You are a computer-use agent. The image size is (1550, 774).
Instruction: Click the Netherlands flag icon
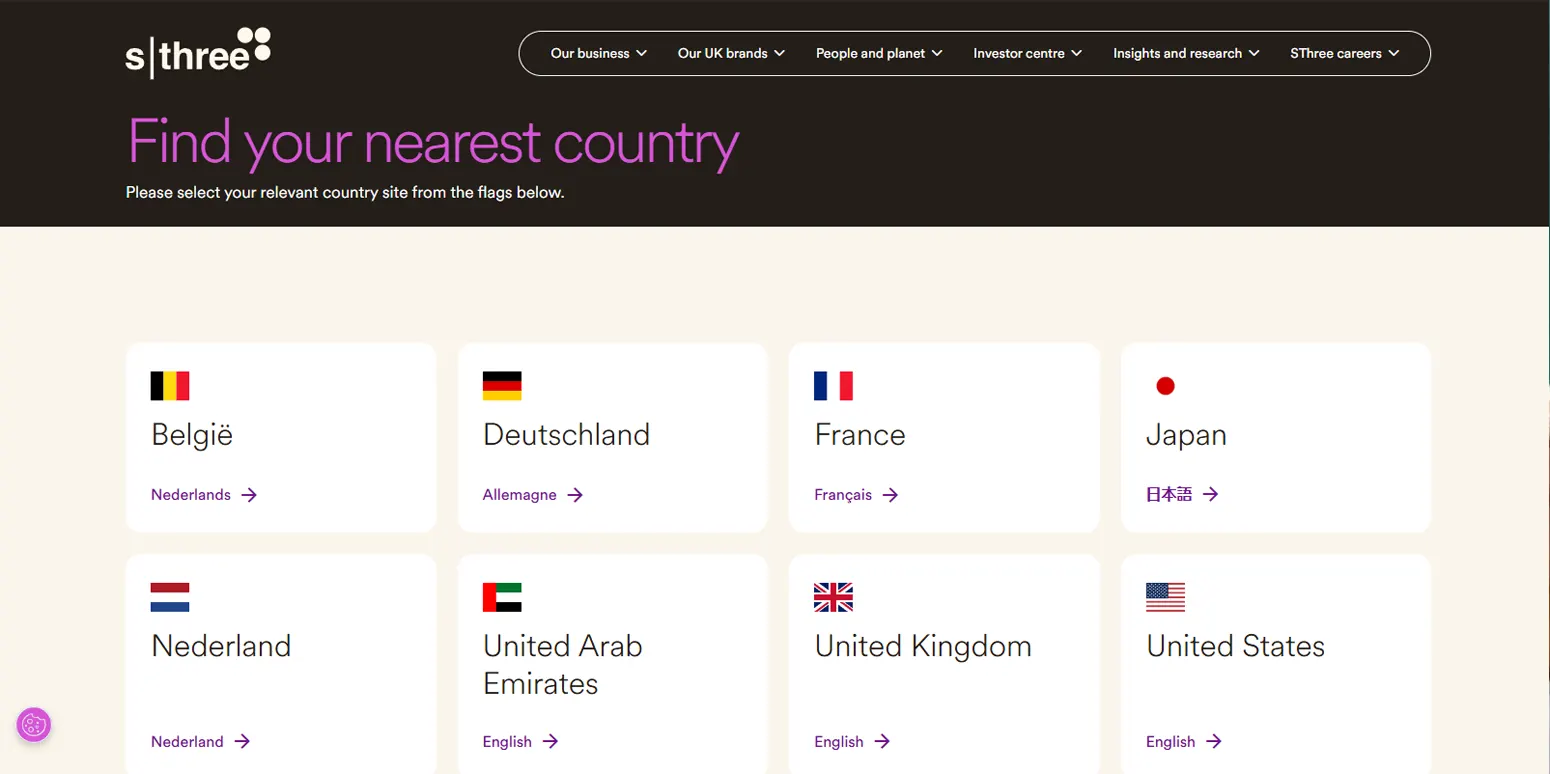click(170, 597)
